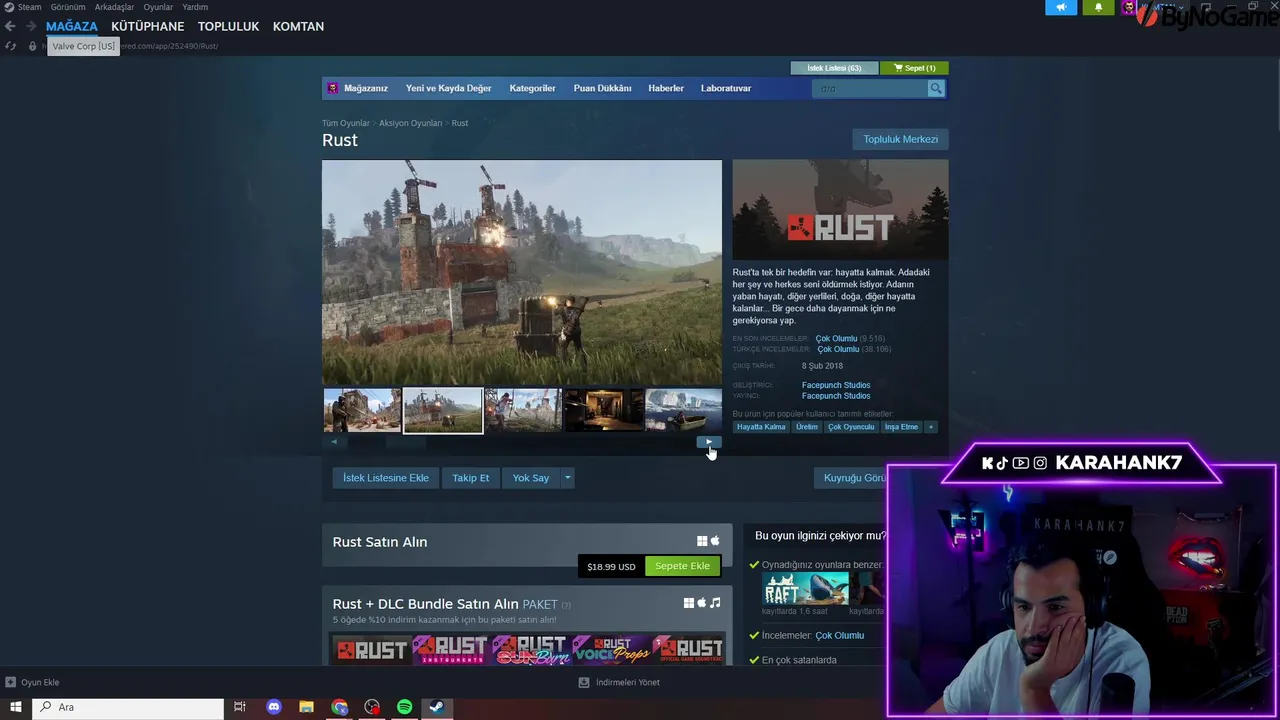The image size is (1280, 720).
Task: Expand the Laboratuvar menu
Action: click(x=726, y=88)
